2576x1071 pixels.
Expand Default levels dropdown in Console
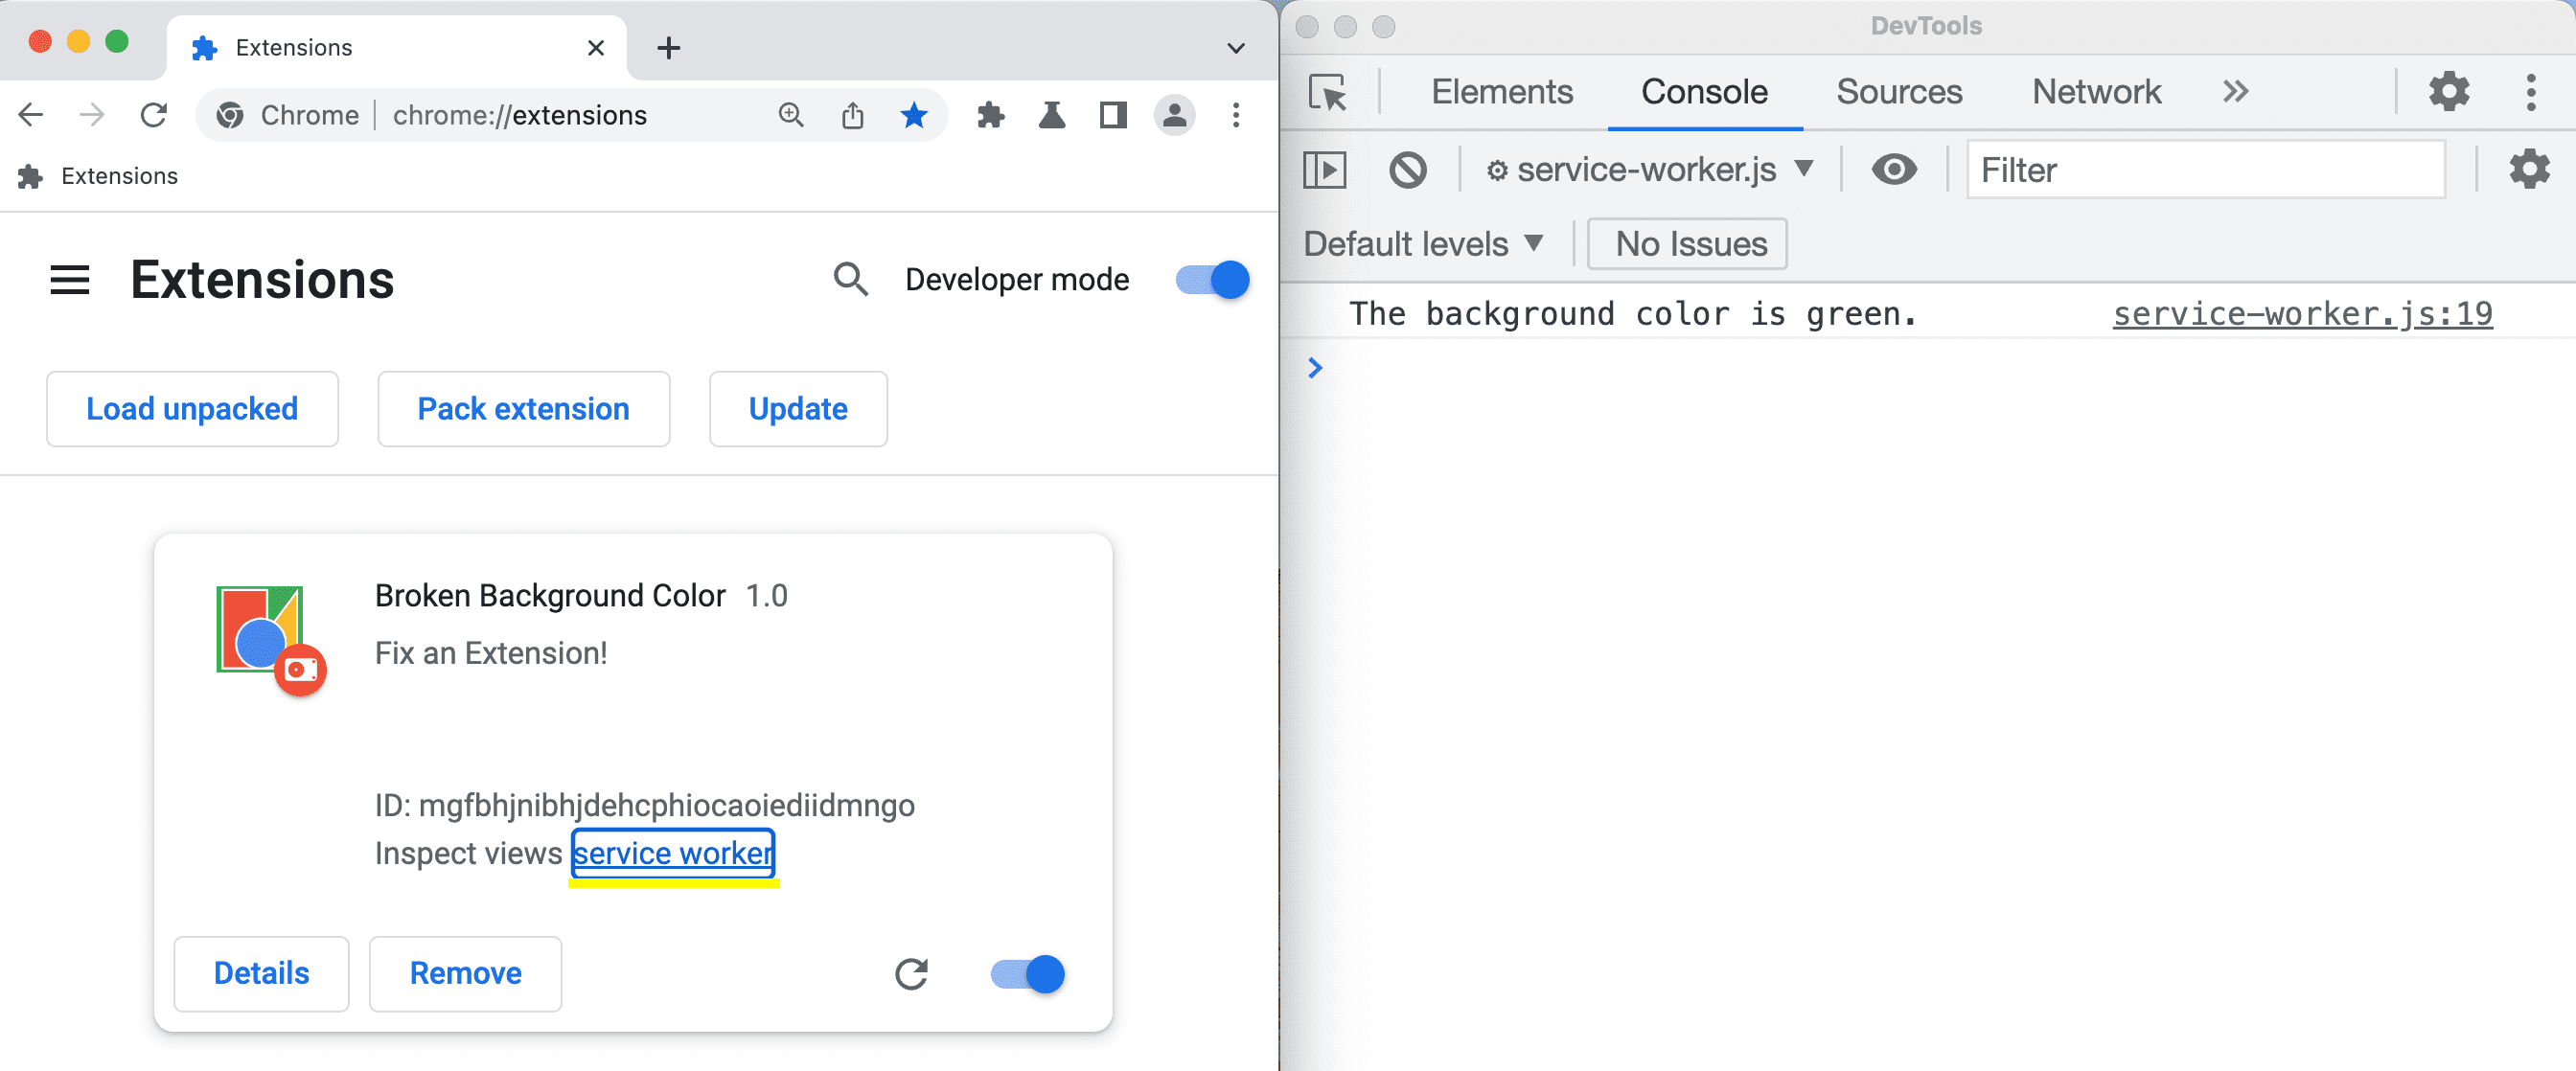(1423, 243)
